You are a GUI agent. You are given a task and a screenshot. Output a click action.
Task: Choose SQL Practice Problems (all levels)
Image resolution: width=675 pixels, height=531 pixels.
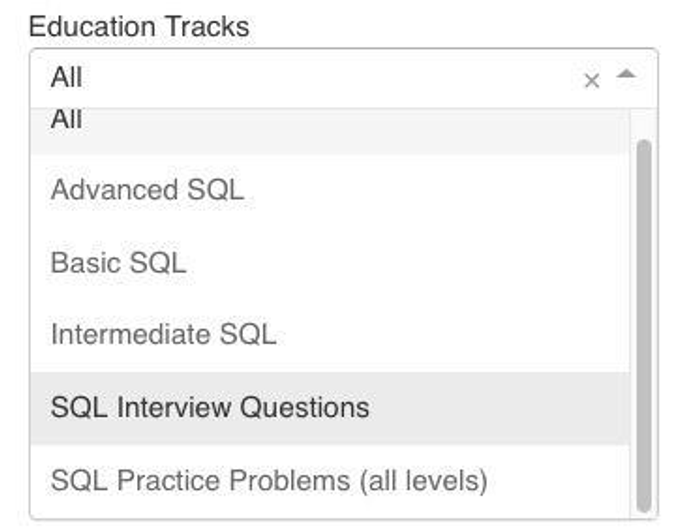pyautogui.click(x=269, y=481)
